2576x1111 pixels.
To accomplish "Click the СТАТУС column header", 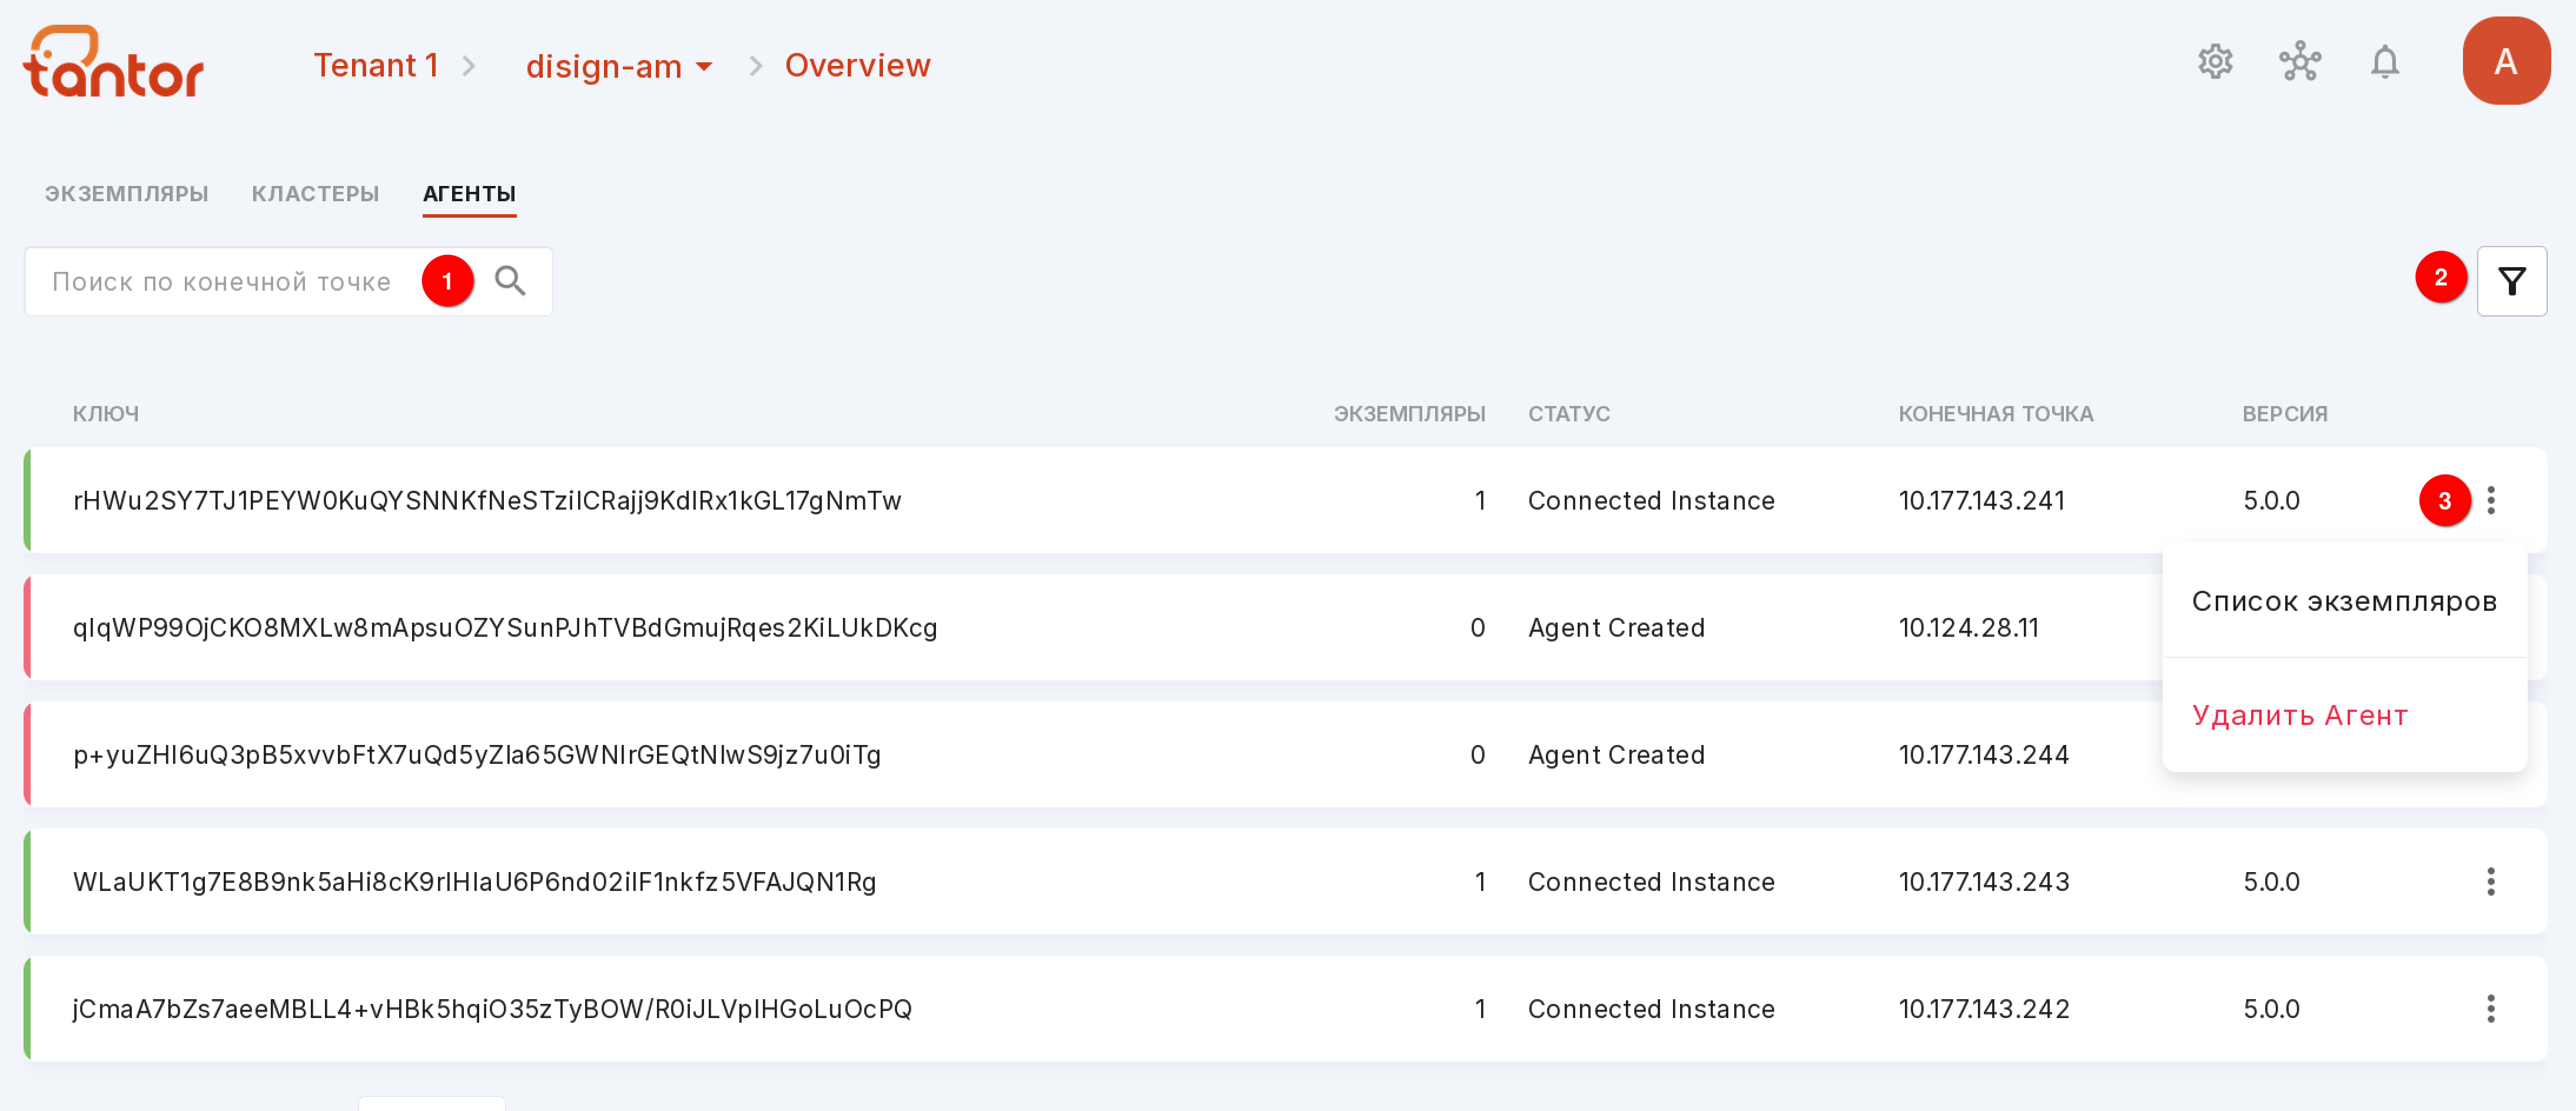I will [x=1568, y=414].
